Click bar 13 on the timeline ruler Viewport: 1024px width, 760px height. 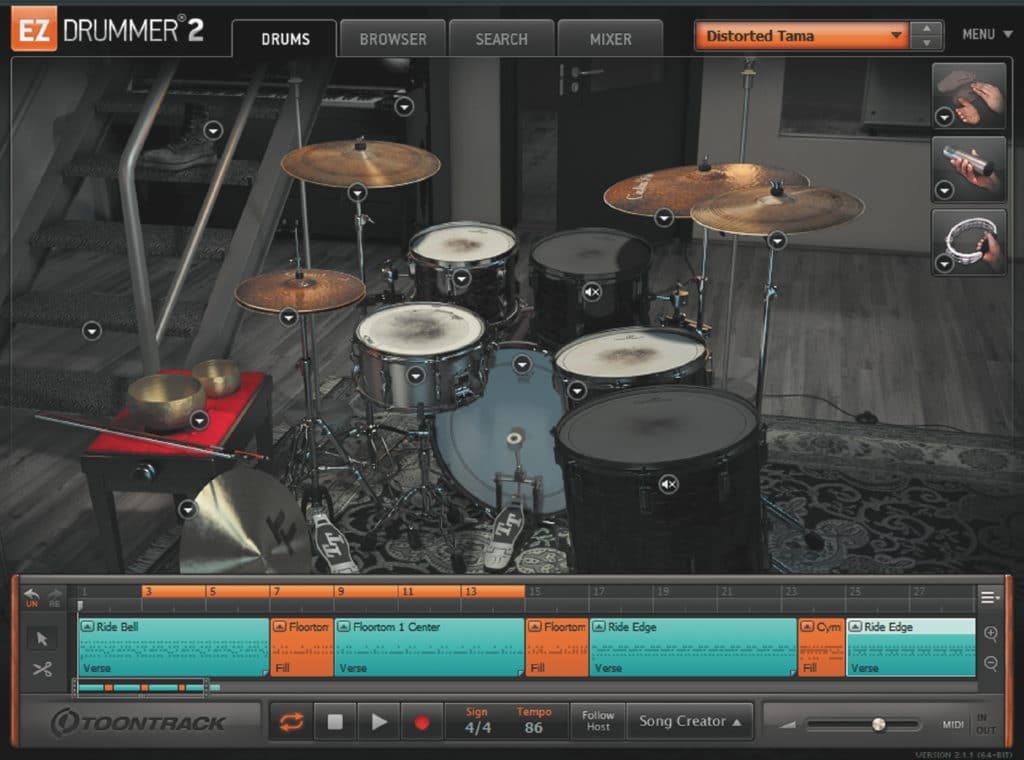click(471, 592)
